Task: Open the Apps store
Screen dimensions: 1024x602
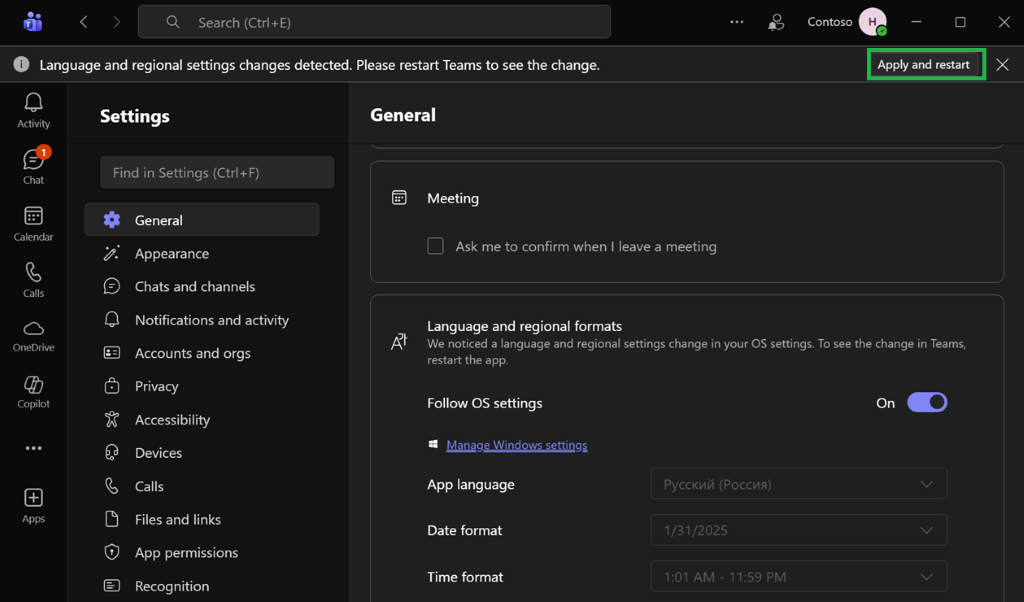Action: [x=33, y=505]
